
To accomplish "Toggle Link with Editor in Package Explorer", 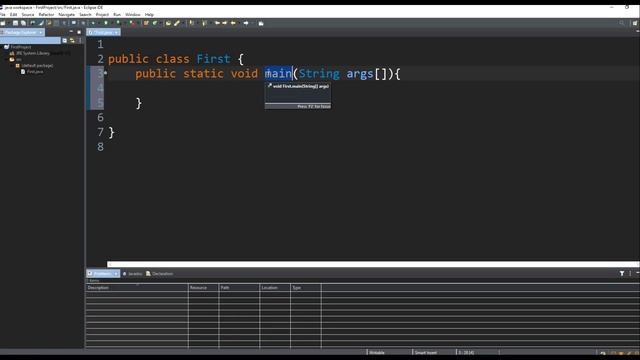I will (x=72, y=40).
